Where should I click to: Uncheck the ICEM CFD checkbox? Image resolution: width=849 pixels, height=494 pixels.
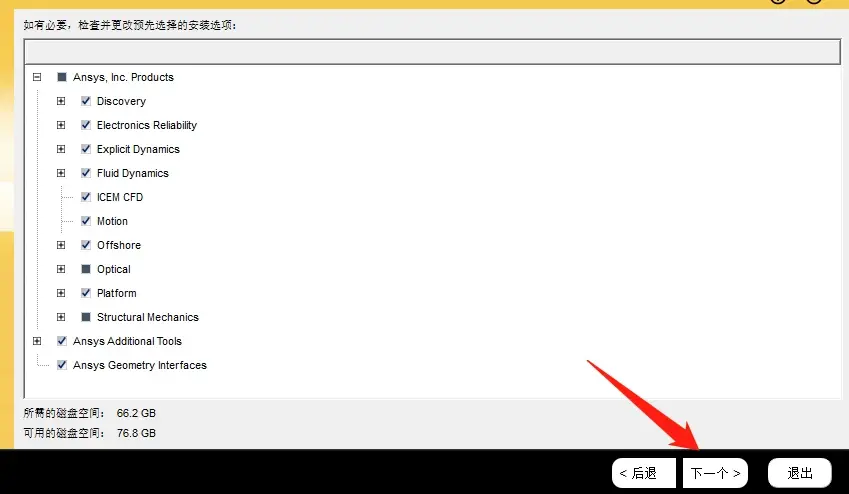[x=86, y=197]
